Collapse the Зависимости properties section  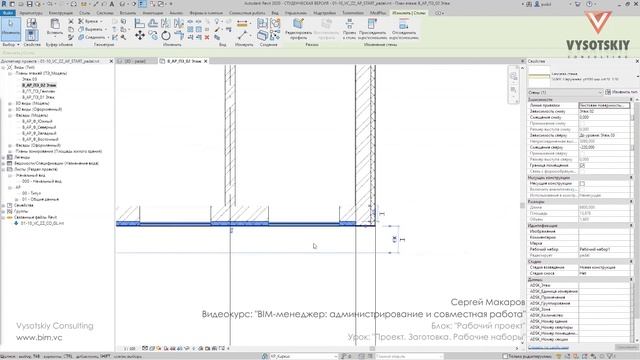631,100
